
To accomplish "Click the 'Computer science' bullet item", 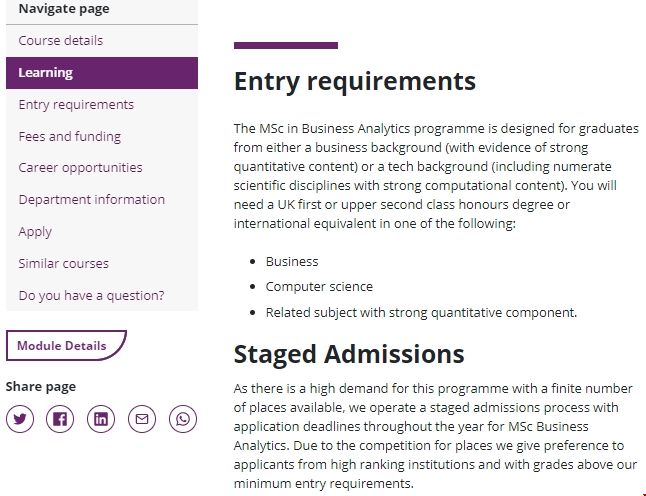I will tap(319, 287).
